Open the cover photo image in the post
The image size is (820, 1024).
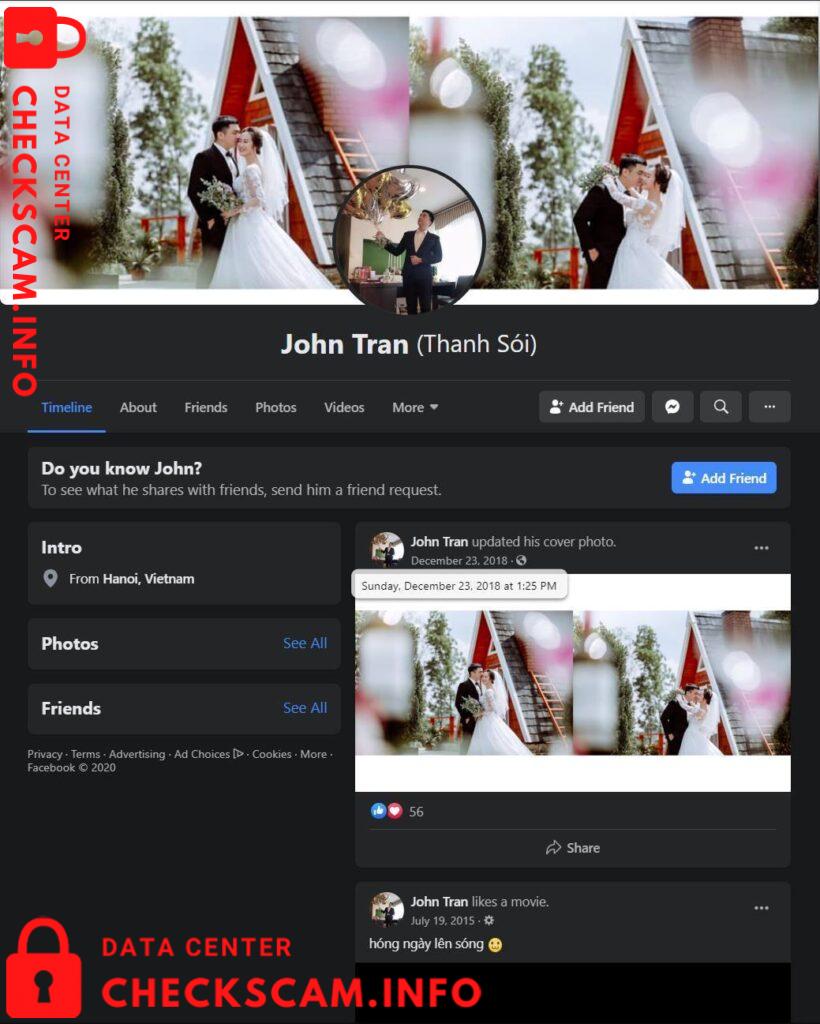(x=573, y=683)
